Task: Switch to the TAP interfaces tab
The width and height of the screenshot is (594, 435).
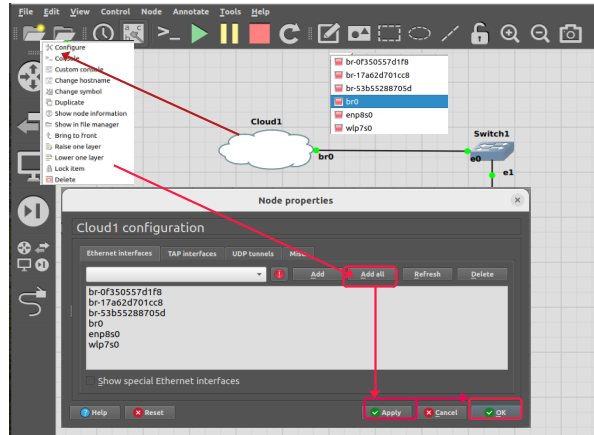Action: [192, 253]
